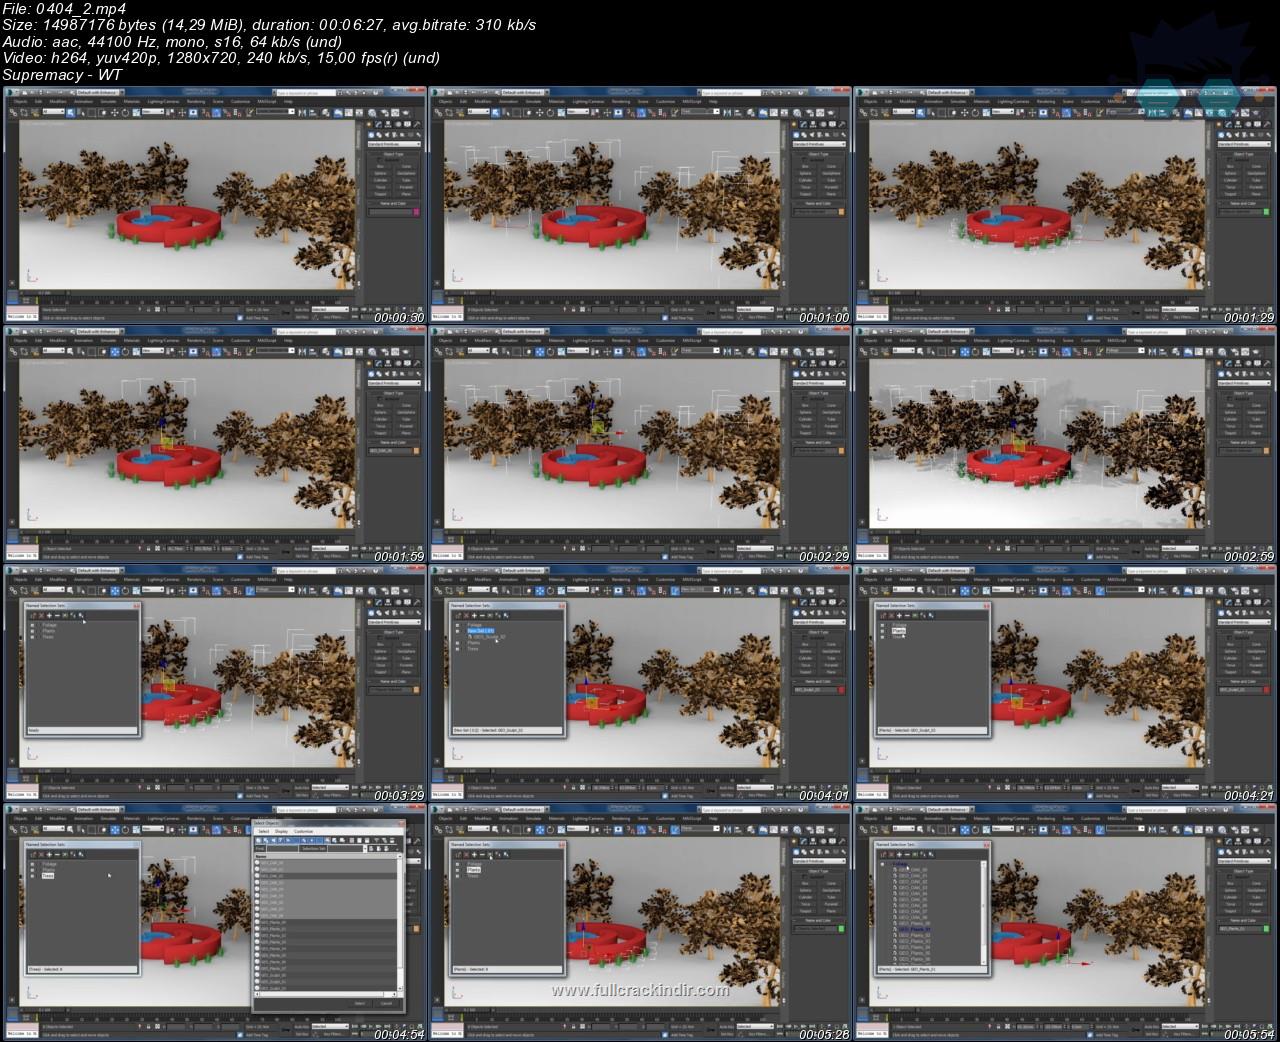The image size is (1280, 1042).
Task: Click the Curve Editor icon in 00:02:59 toolbar
Action: (1199, 351)
